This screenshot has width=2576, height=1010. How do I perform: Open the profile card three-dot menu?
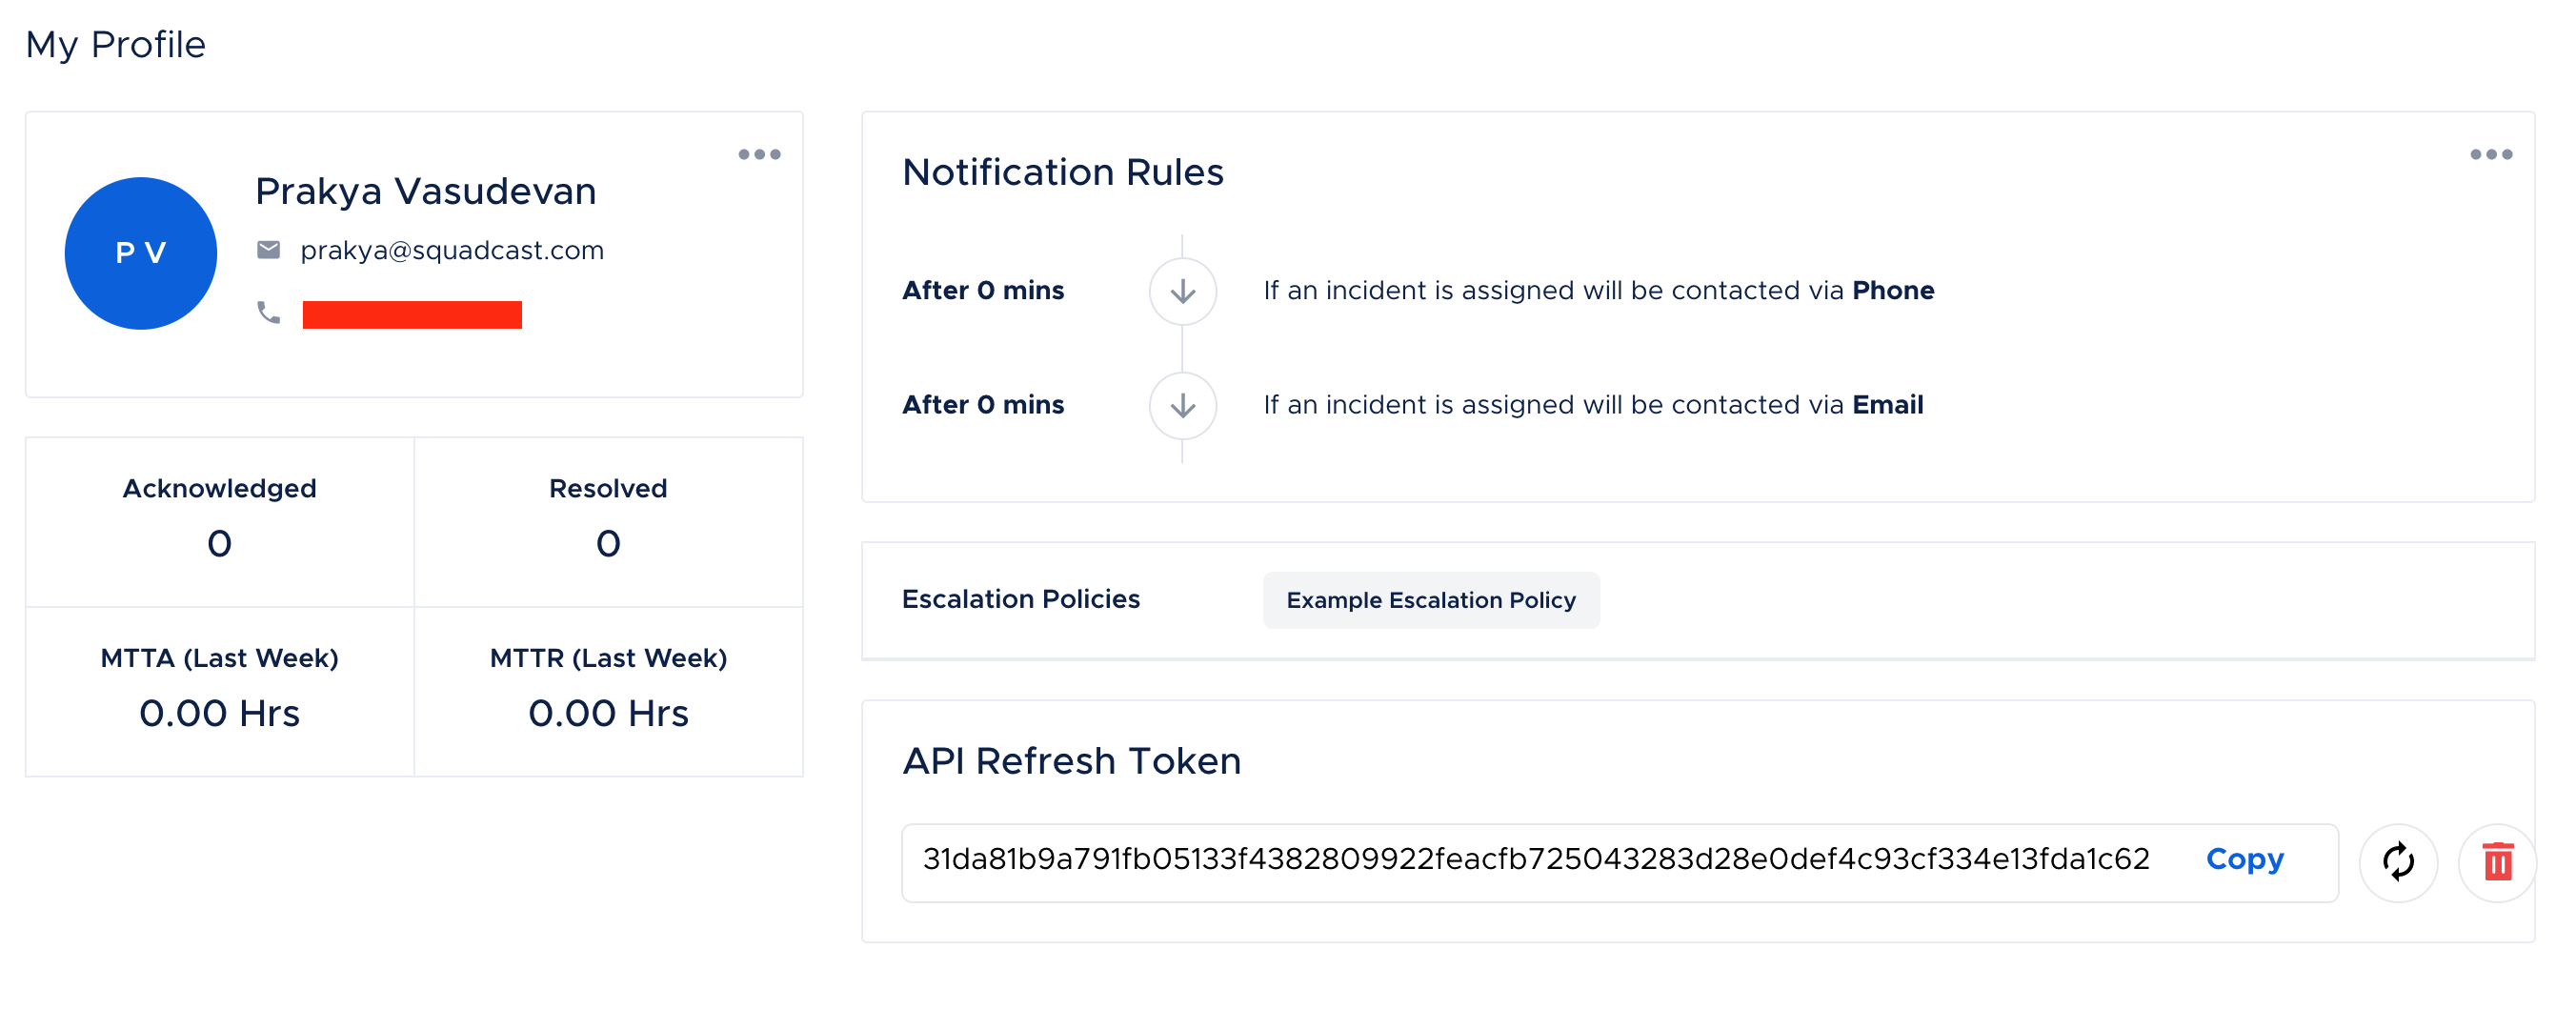pos(759,154)
